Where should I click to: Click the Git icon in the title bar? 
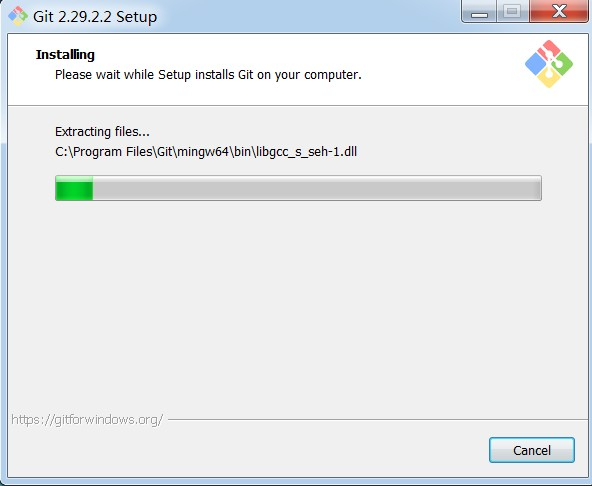click(18, 16)
